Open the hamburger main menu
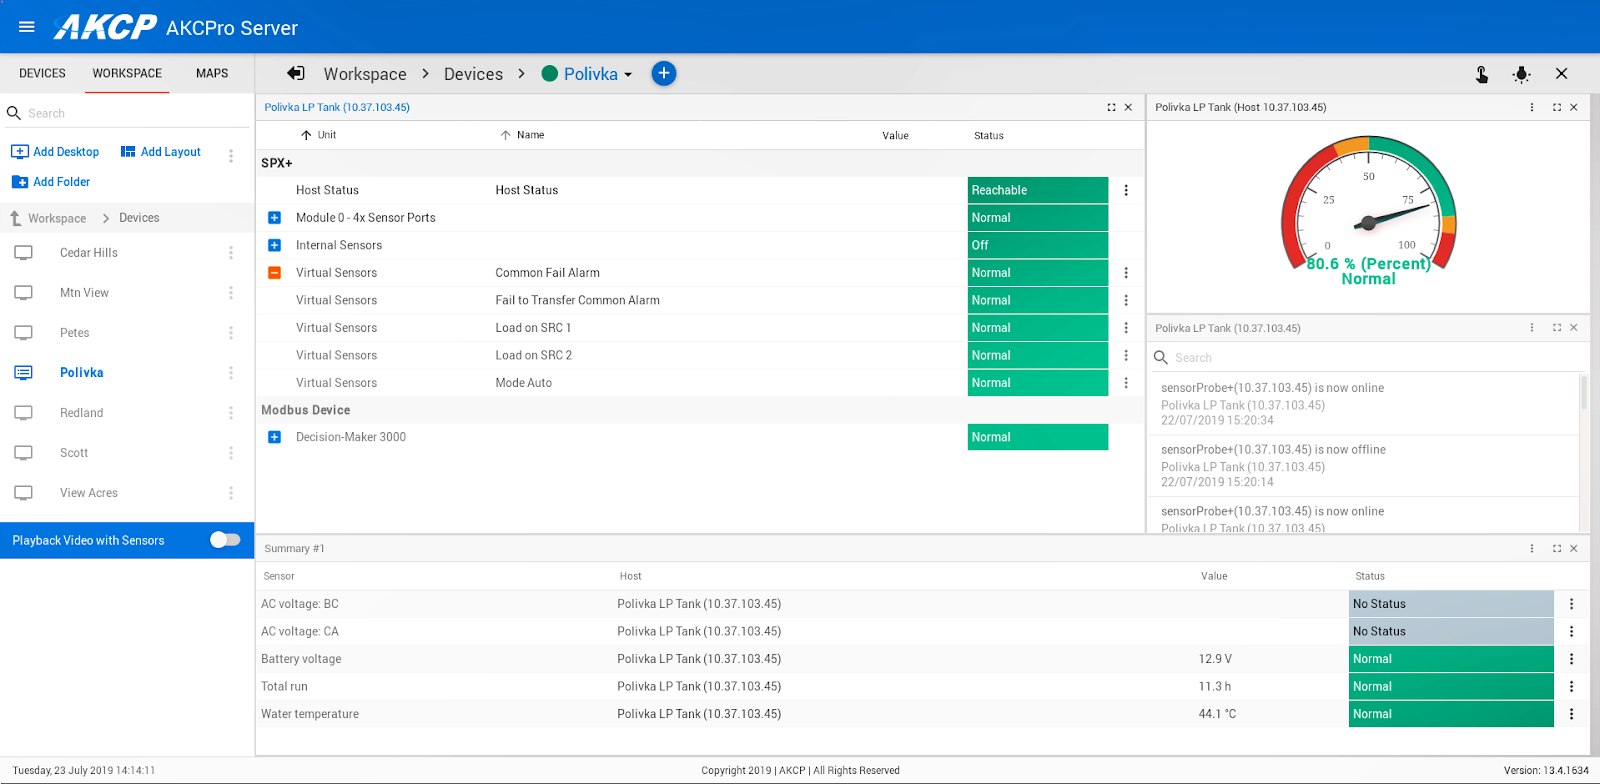The height and width of the screenshot is (784, 1600). pos(27,27)
